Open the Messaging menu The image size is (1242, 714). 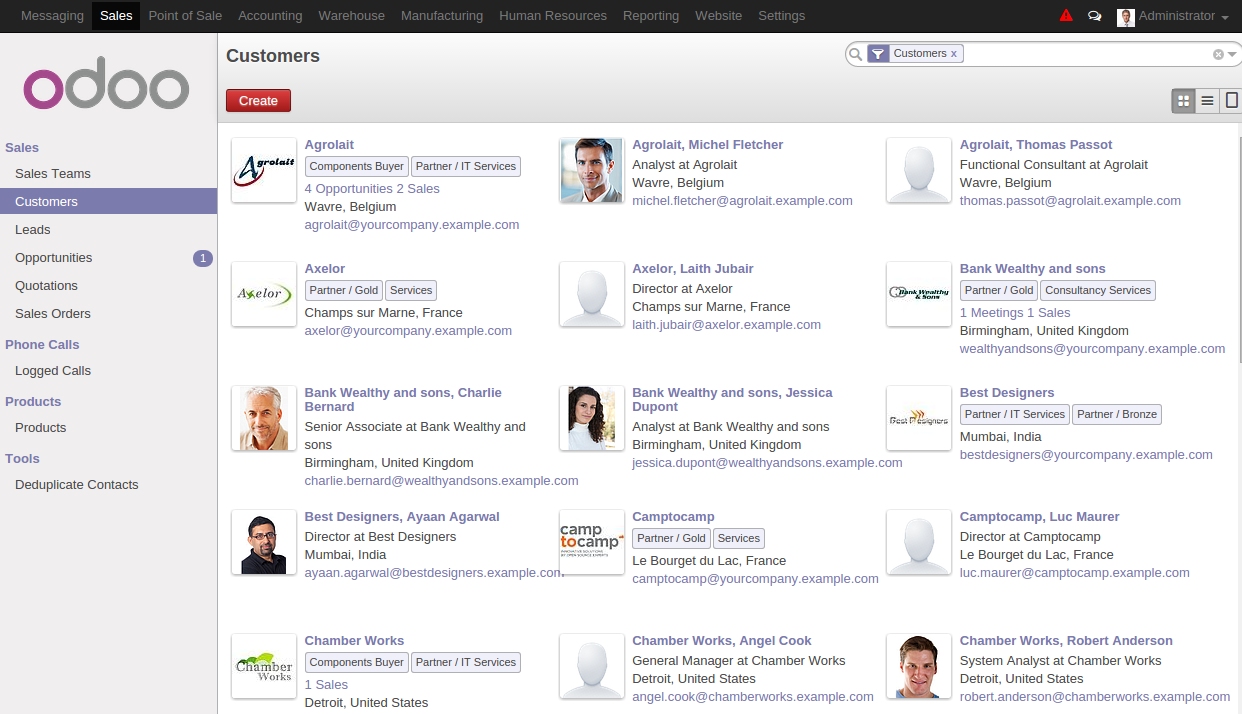pos(52,16)
